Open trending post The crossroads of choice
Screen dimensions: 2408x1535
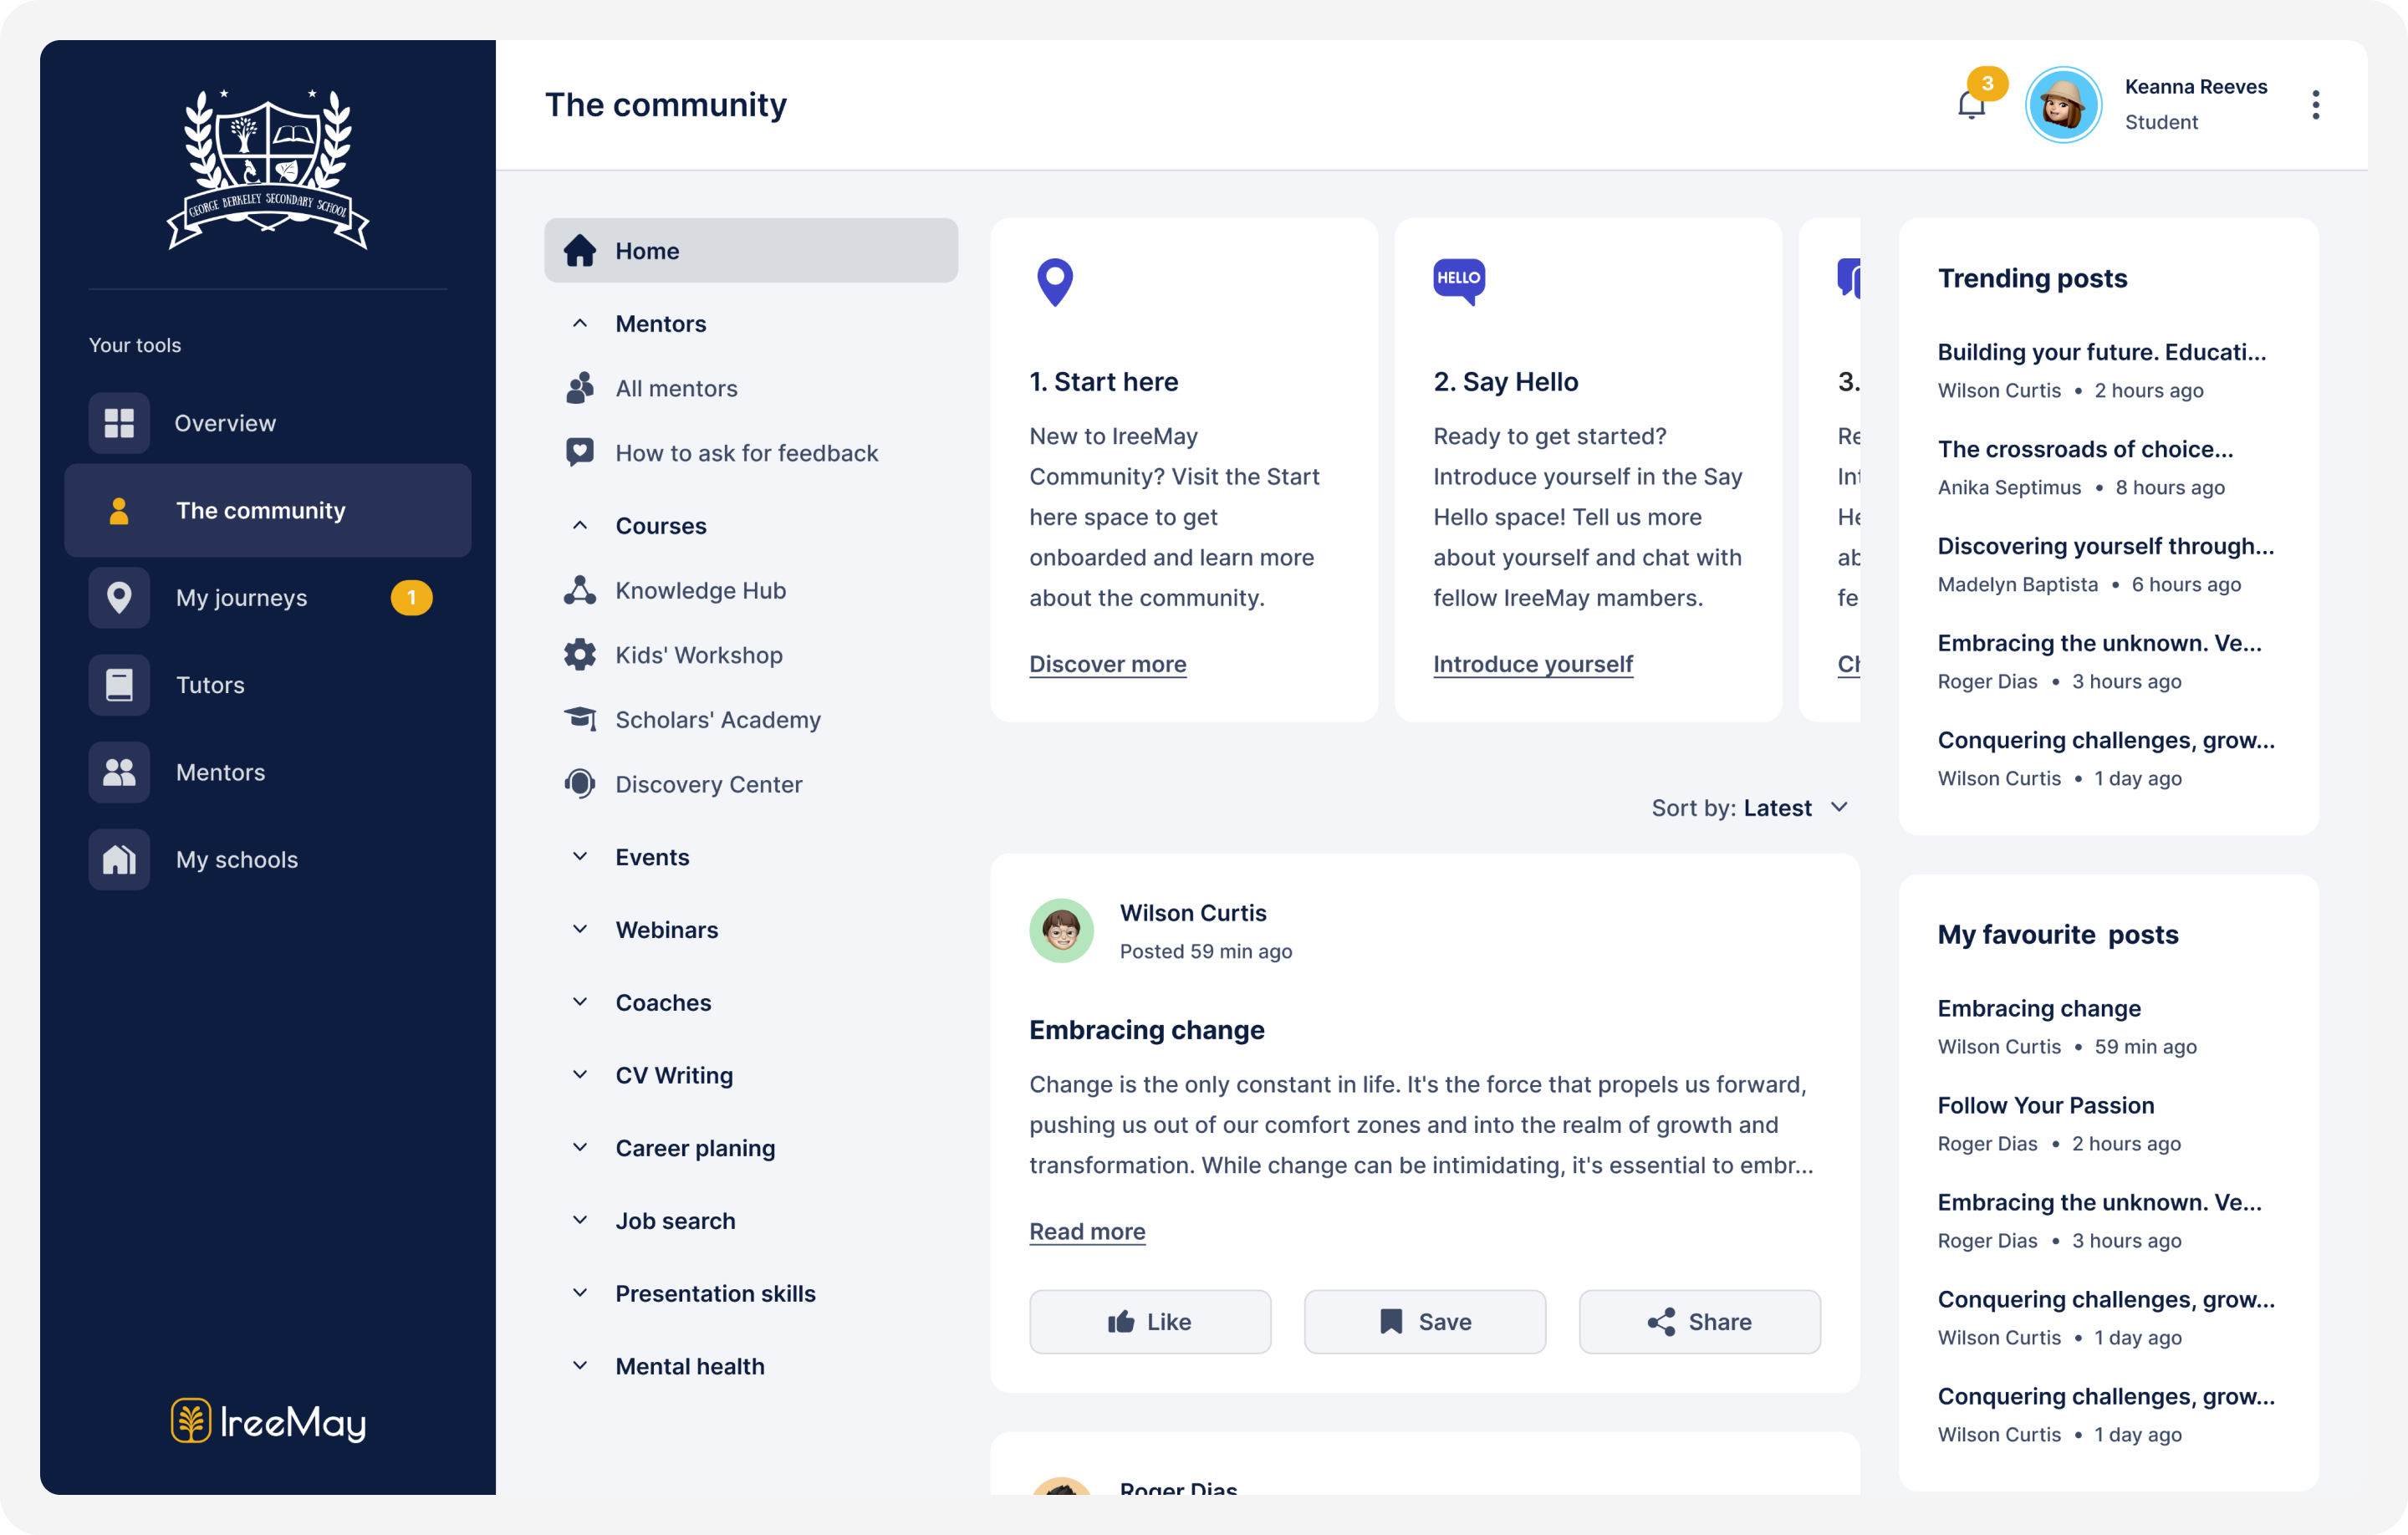pos(2085,449)
